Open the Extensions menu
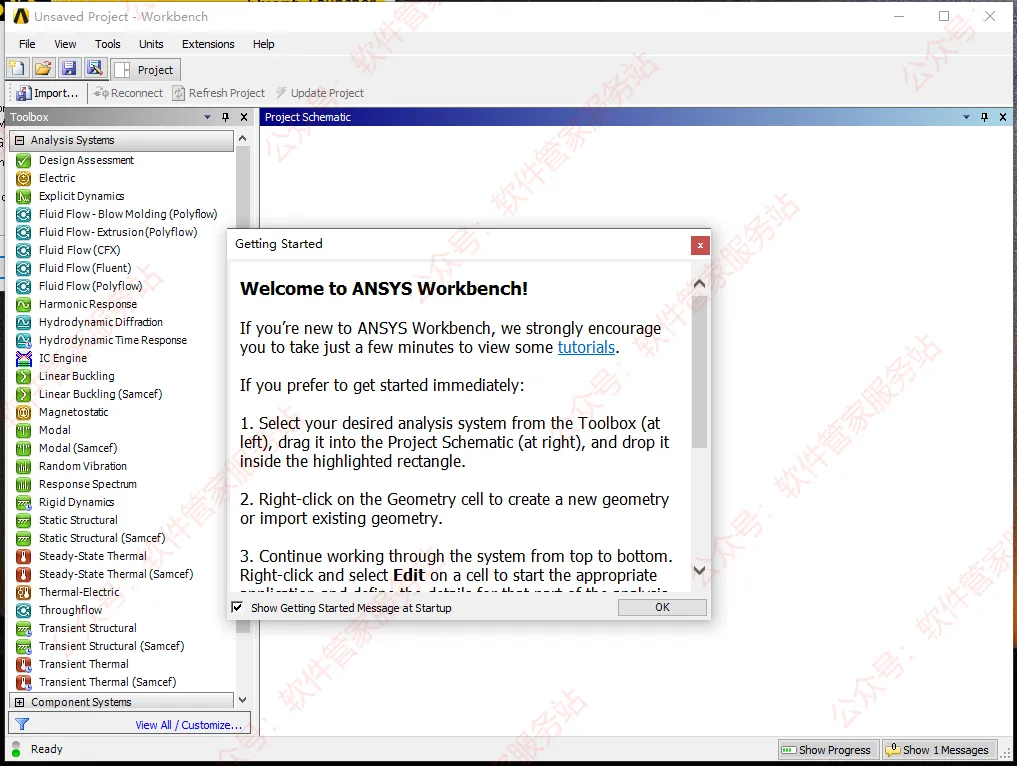 (x=208, y=44)
